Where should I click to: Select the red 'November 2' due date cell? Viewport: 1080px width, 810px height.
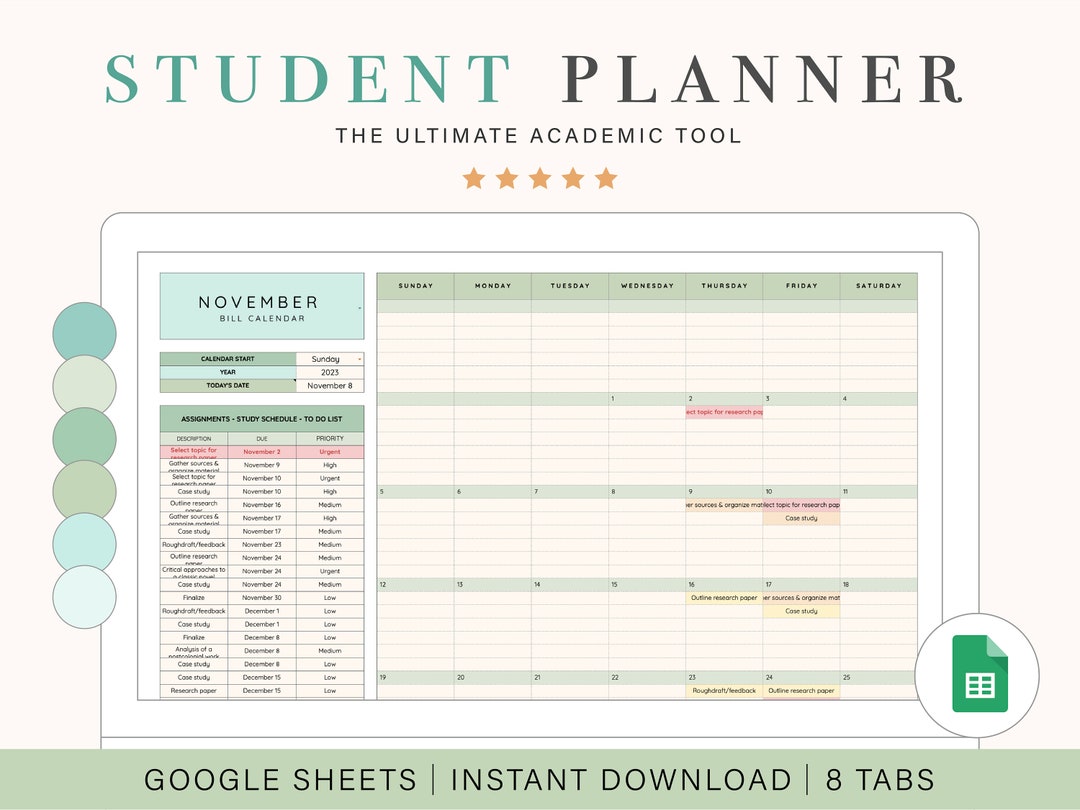tap(262, 452)
